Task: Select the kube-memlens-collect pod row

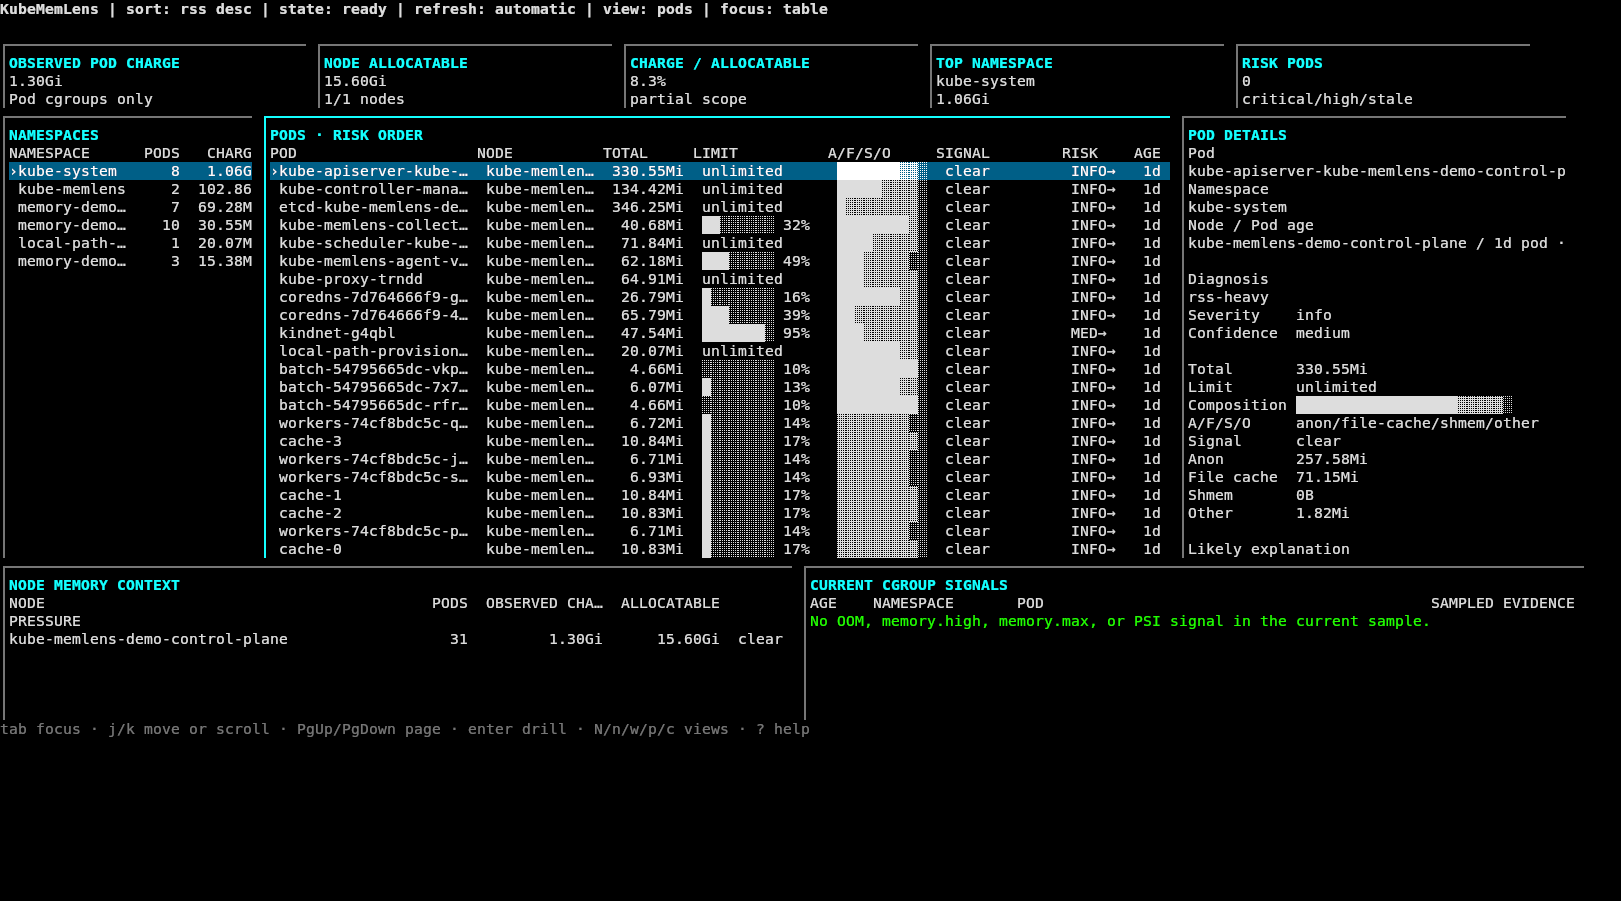Action: point(719,225)
